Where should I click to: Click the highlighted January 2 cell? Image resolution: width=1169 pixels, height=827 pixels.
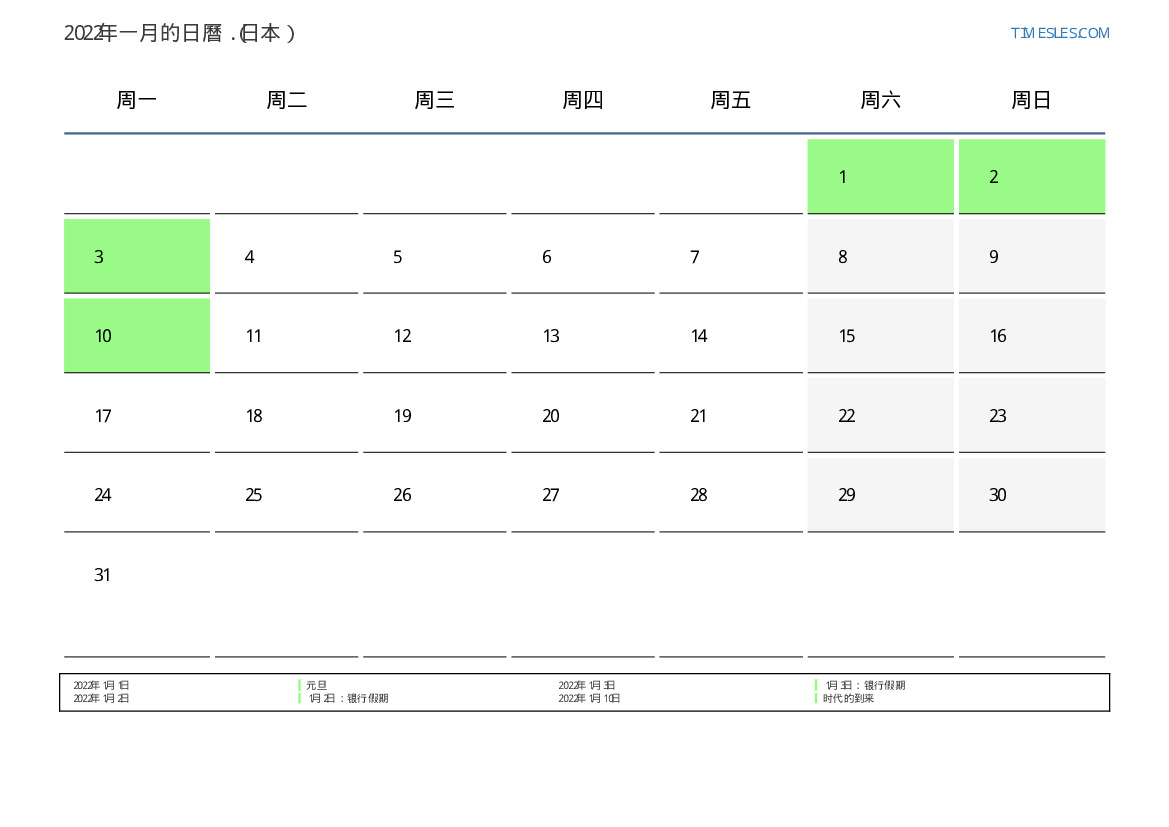1031,177
